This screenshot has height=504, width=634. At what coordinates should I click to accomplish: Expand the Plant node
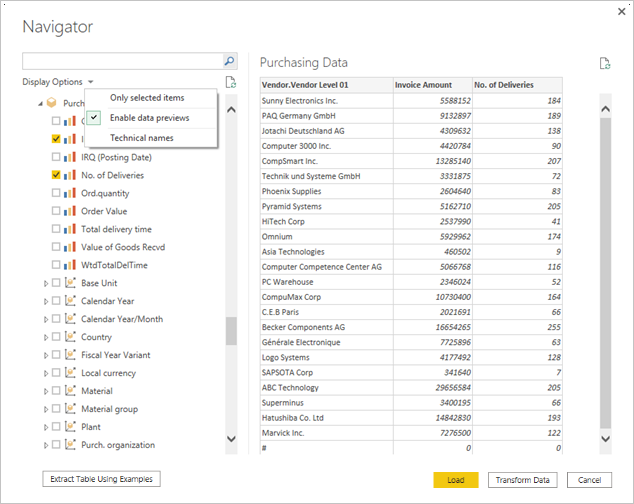(46, 427)
